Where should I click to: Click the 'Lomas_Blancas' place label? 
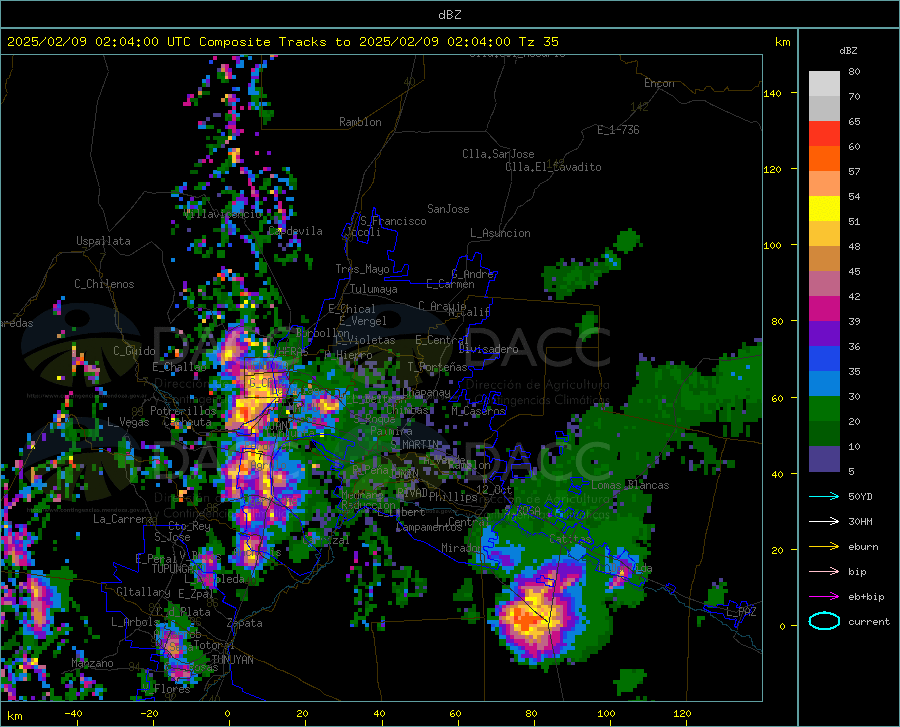point(630,485)
